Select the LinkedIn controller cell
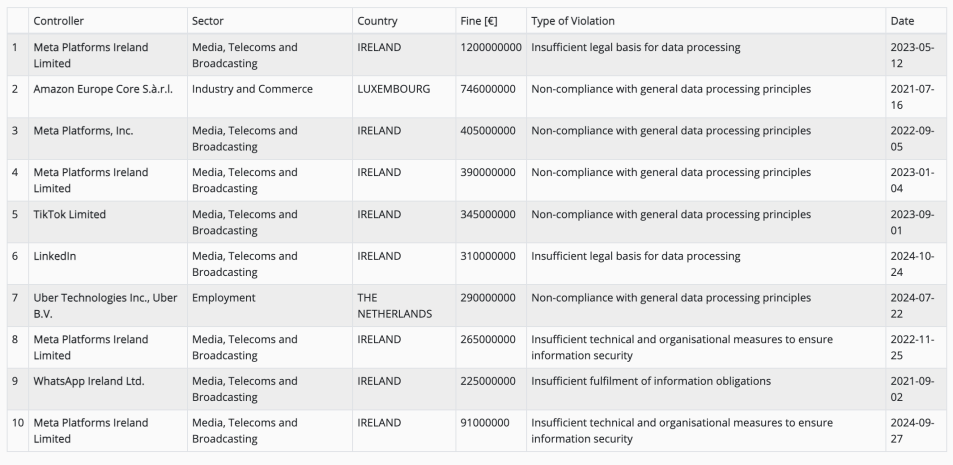 (x=55, y=256)
